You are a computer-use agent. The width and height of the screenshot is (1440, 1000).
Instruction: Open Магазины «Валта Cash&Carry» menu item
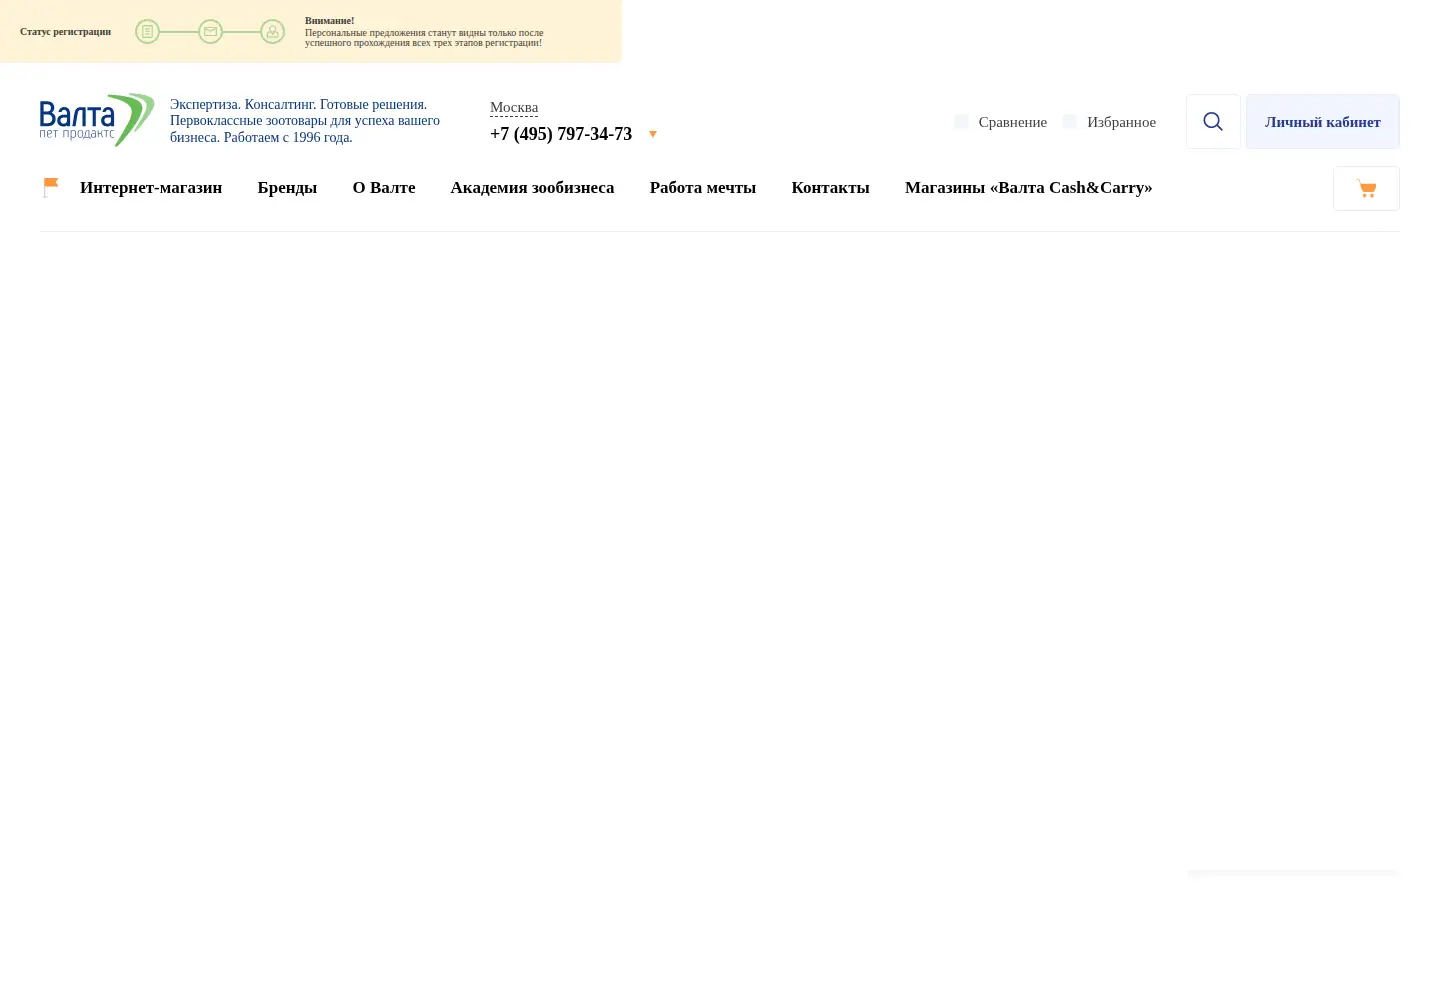point(1028,187)
